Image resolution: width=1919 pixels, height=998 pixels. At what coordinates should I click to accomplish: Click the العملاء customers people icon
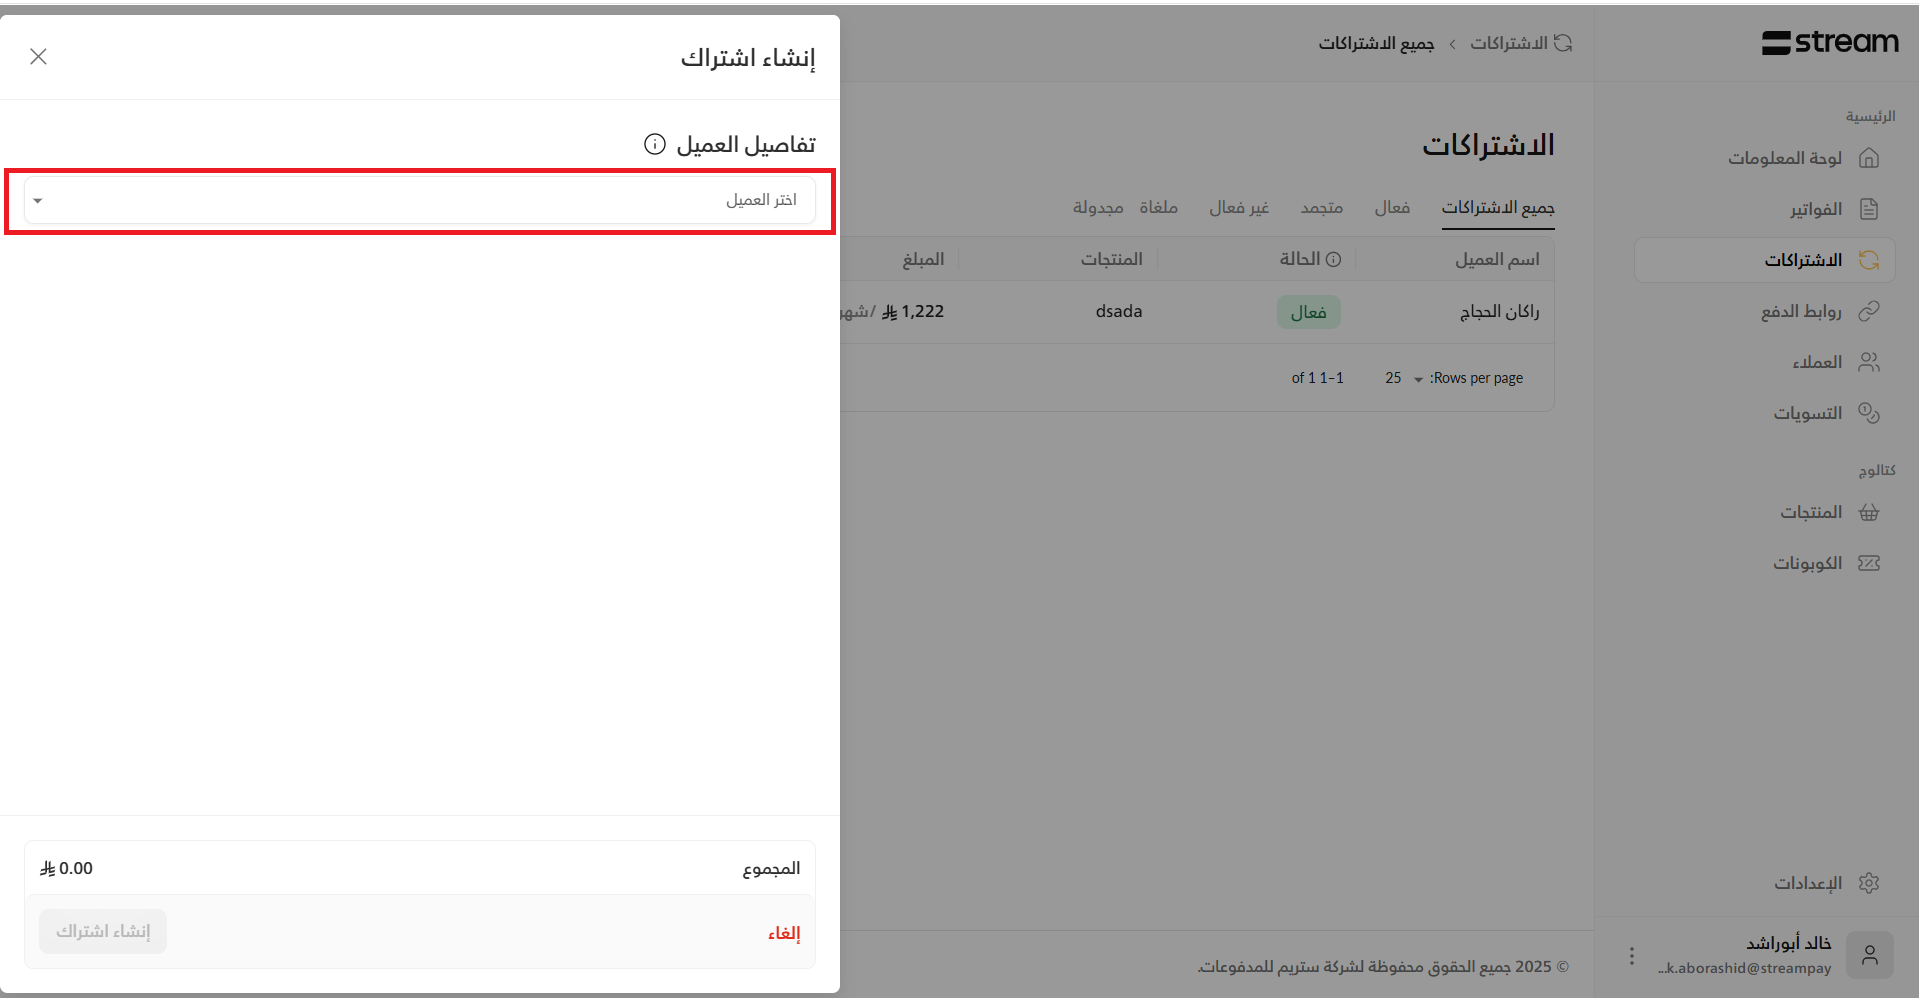(1868, 362)
